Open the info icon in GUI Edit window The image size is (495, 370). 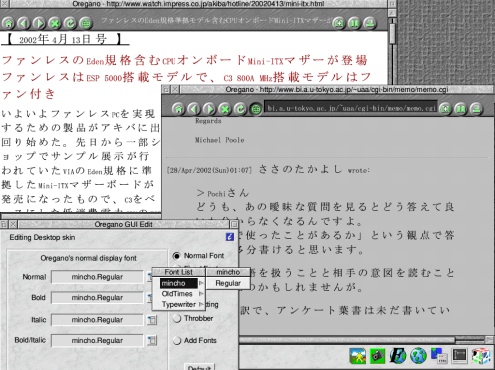[x=230, y=237]
